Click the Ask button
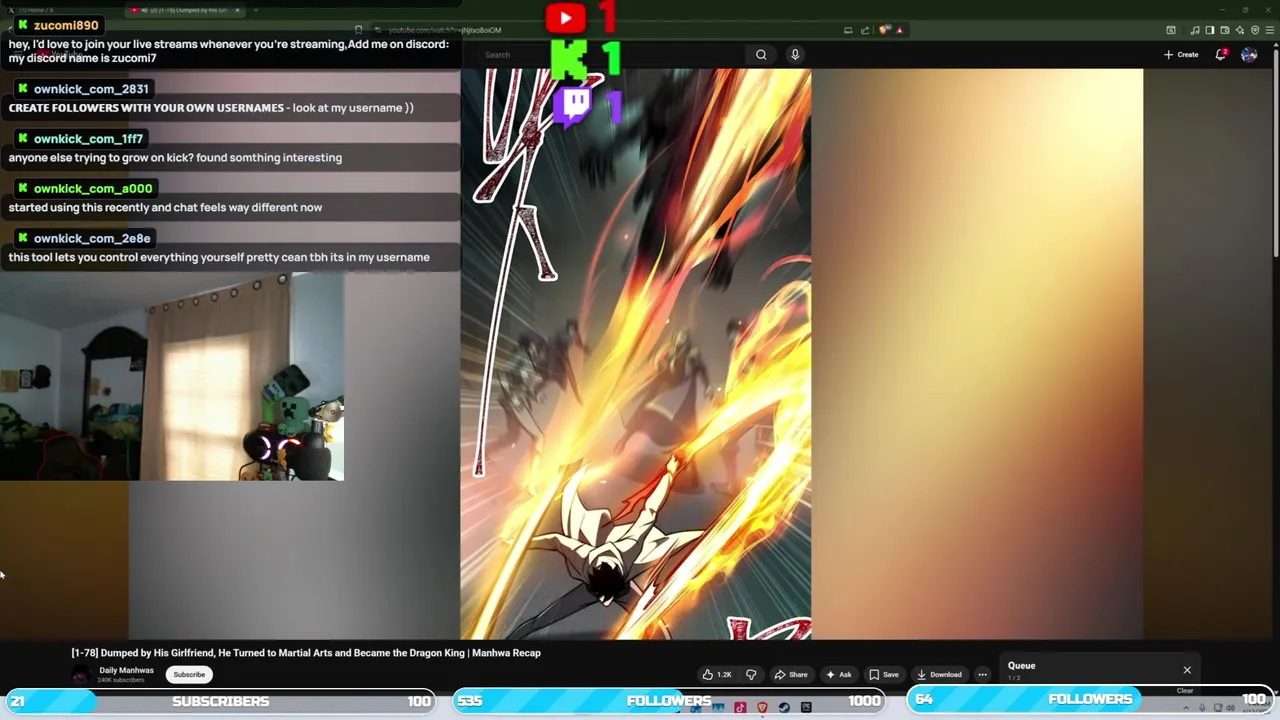The height and width of the screenshot is (720, 1280). click(x=838, y=675)
